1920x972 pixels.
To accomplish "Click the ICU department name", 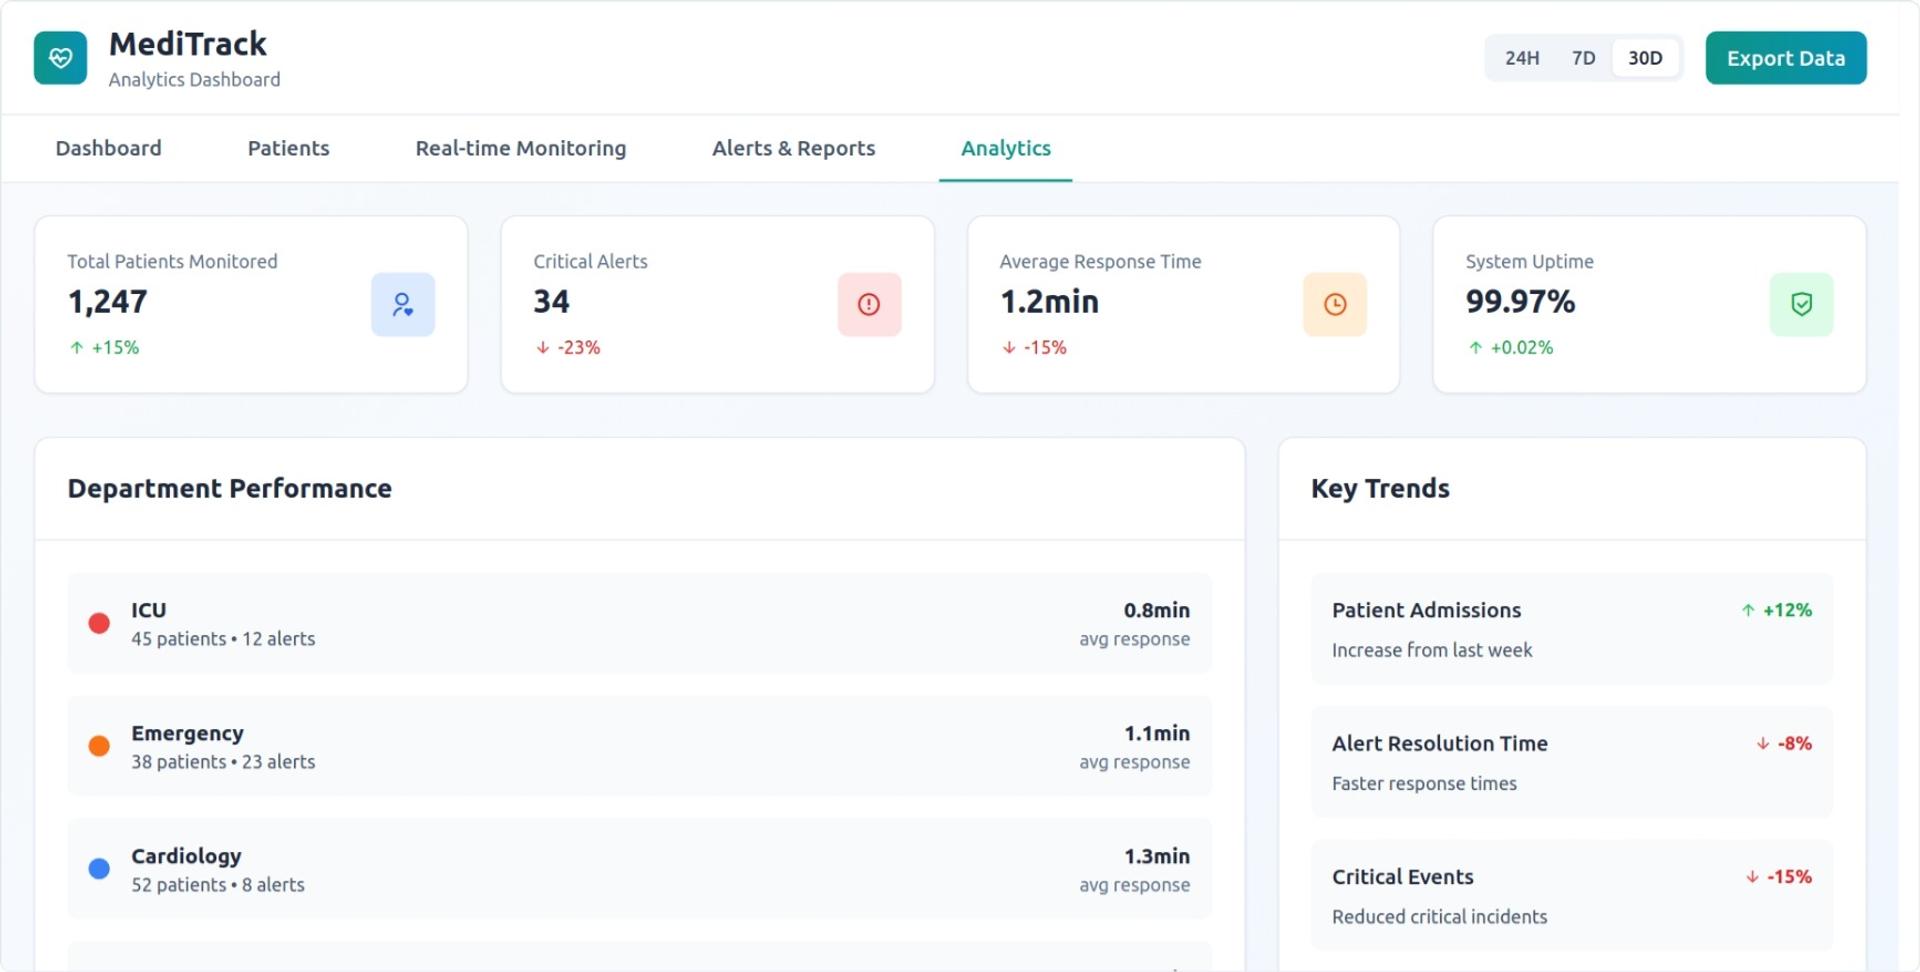I will (149, 610).
